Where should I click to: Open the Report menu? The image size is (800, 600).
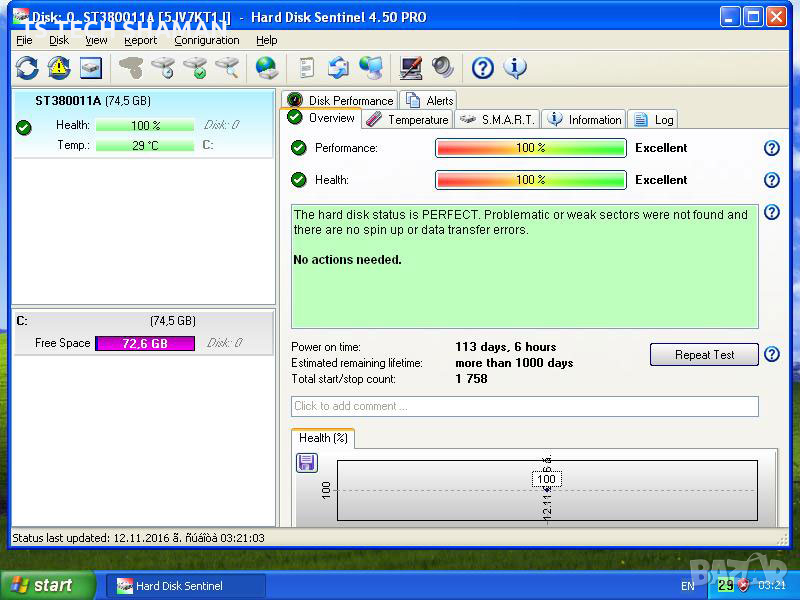pyautogui.click(x=140, y=41)
